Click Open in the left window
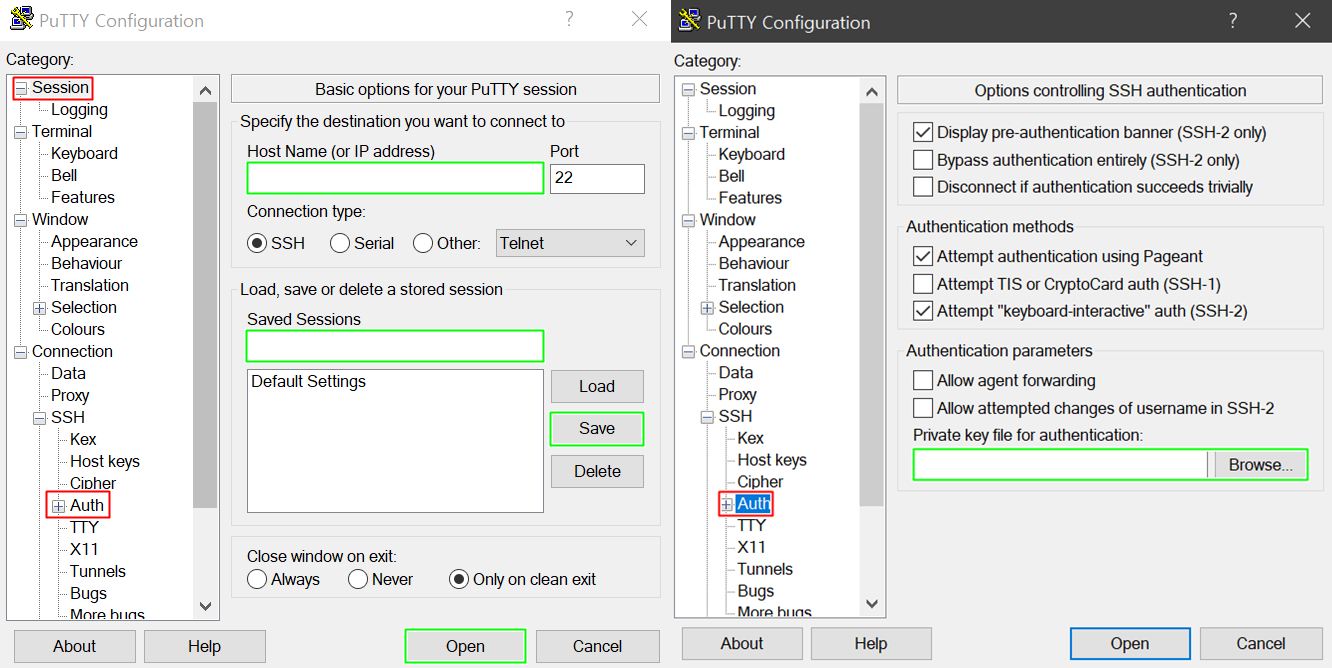Viewport: 1332px width, 668px height. (x=465, y=646)
